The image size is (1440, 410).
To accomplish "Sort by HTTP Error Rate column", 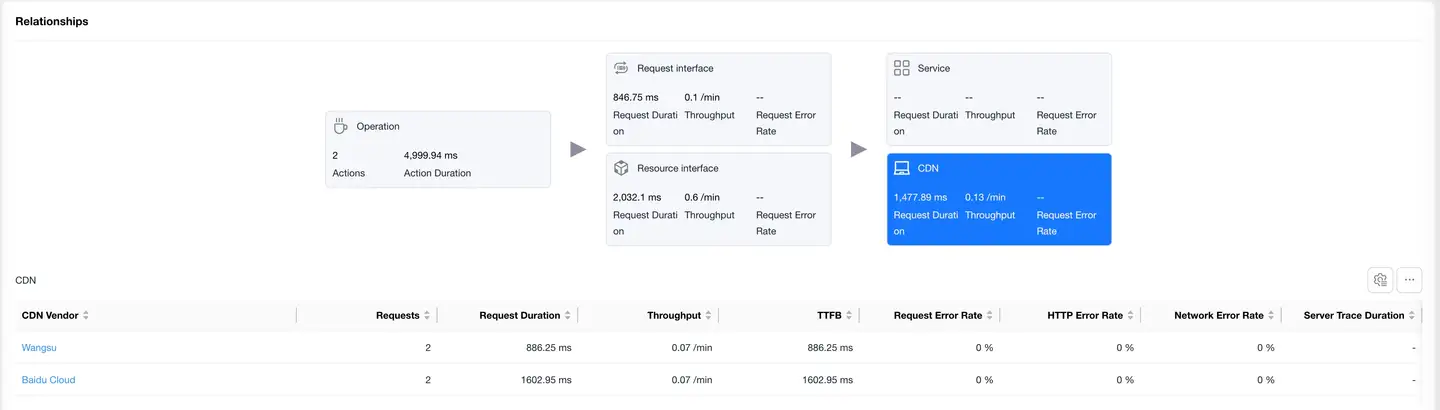I will 1132,316.
